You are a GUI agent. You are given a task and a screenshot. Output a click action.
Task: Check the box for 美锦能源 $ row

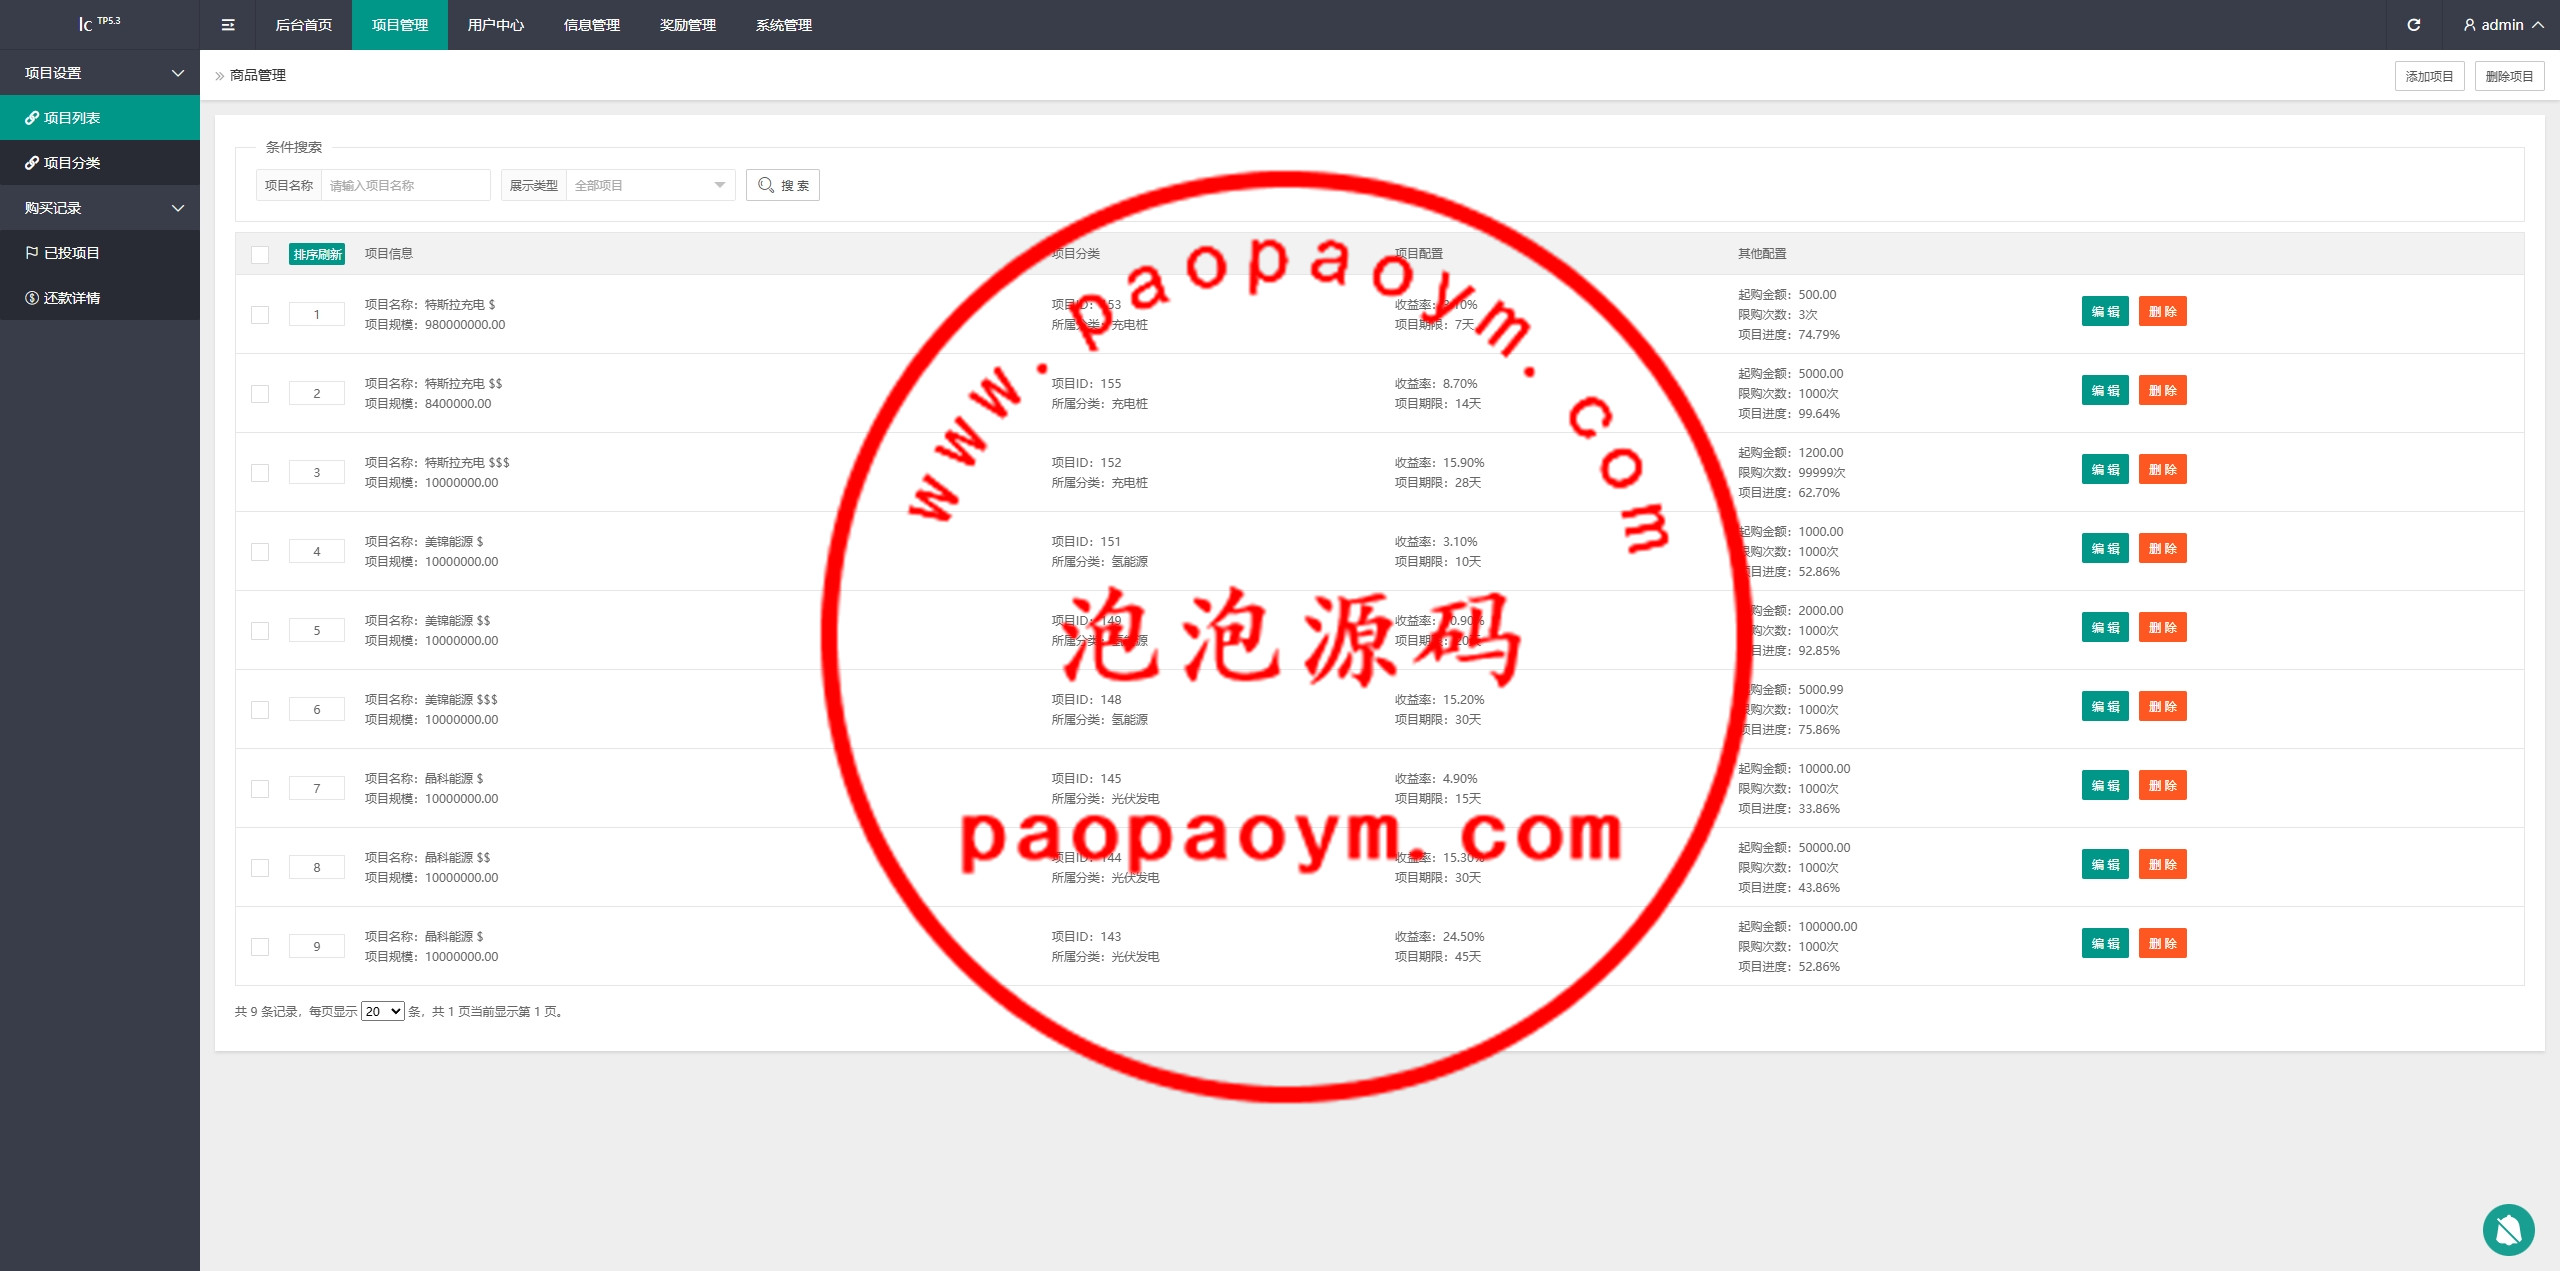click(260, 552)
